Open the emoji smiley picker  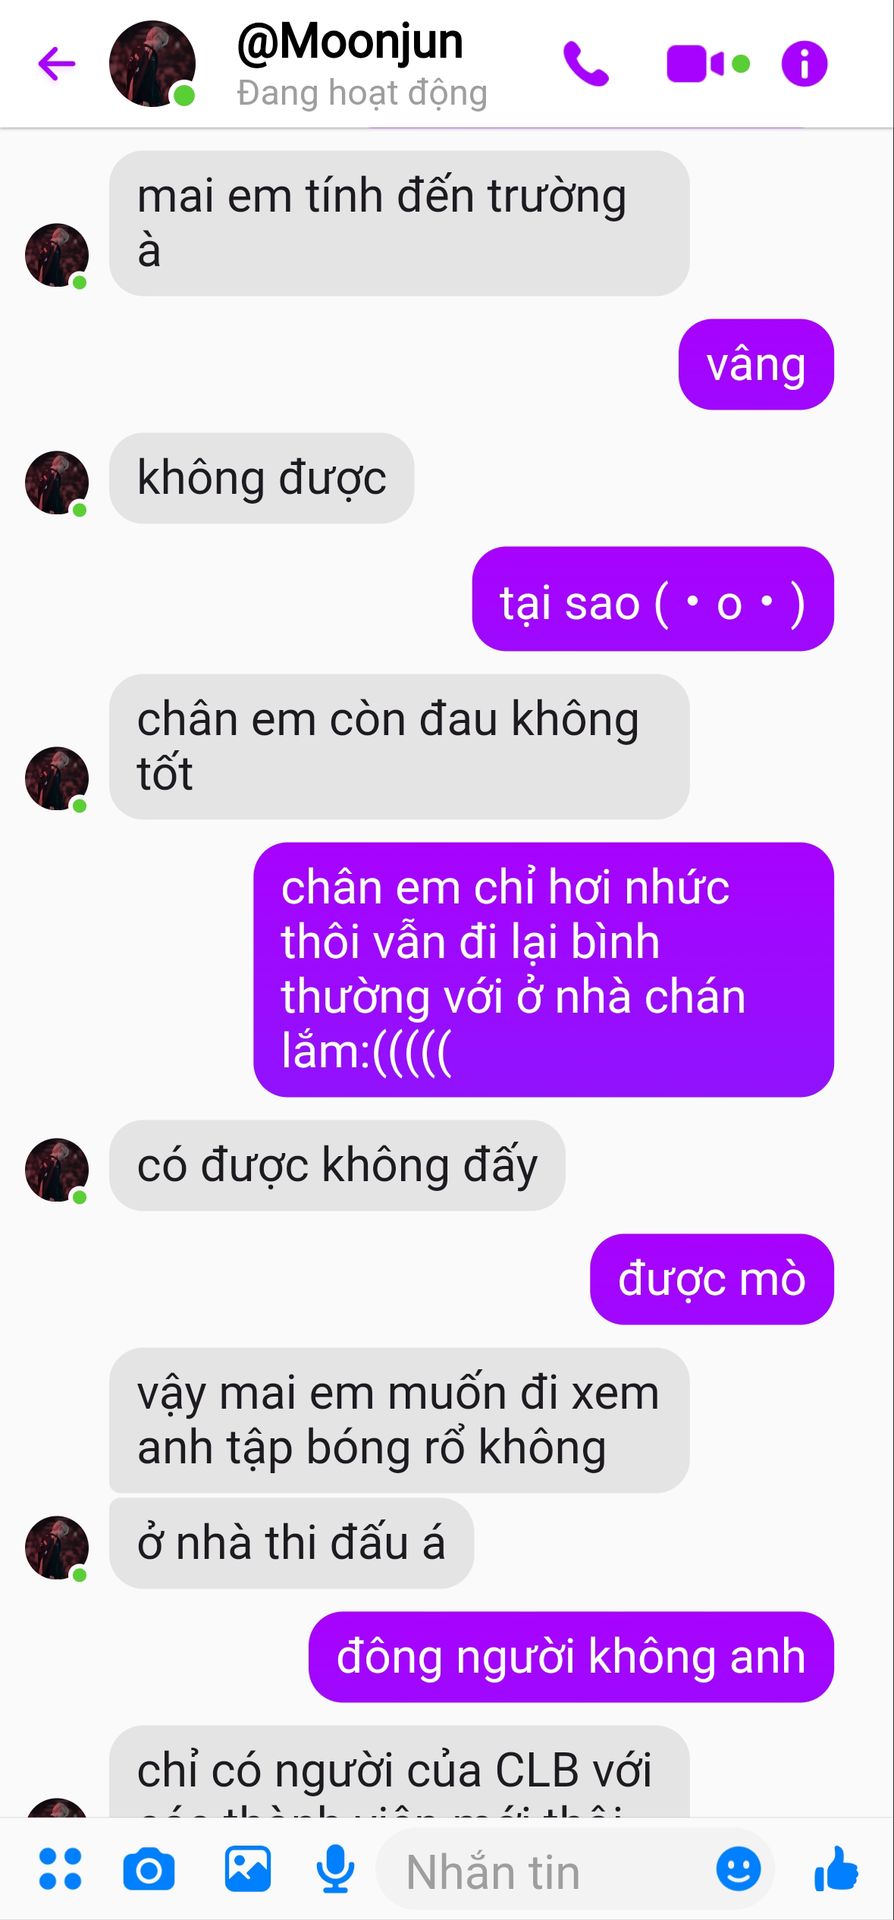tap(739, 1868)
